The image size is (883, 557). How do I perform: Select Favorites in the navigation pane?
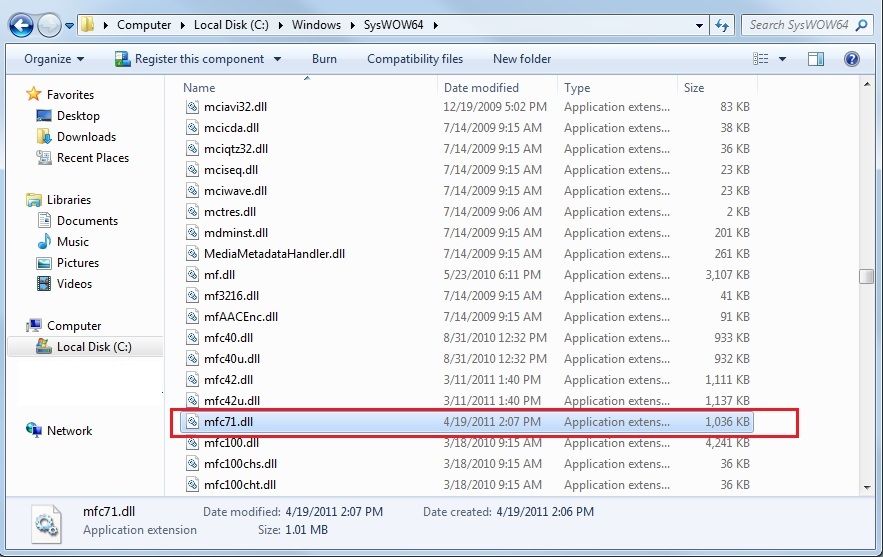pos(70,95)
